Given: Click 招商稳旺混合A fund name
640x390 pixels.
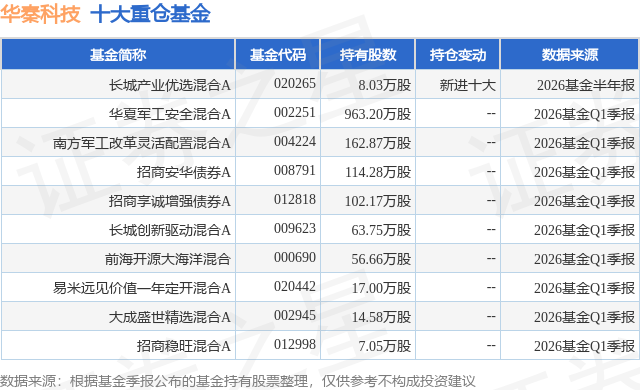Looking at the screenshot, I should pyautogui.click(x=184, y=346).
